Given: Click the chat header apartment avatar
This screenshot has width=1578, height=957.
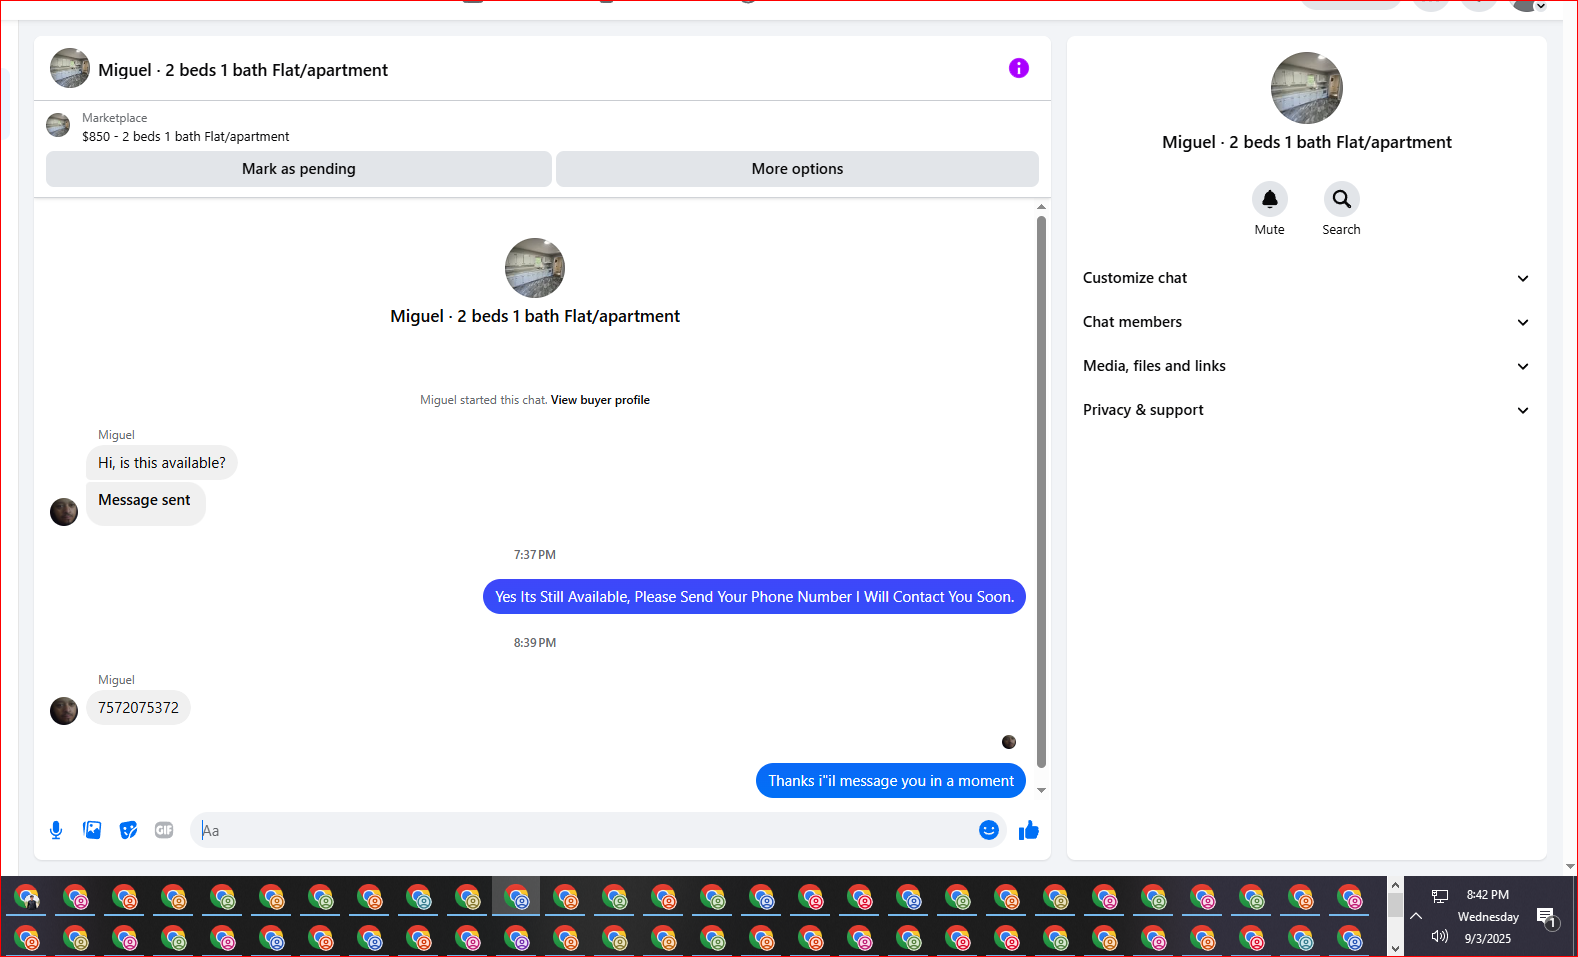Looking at the screenshot, I should coord(70,68).
